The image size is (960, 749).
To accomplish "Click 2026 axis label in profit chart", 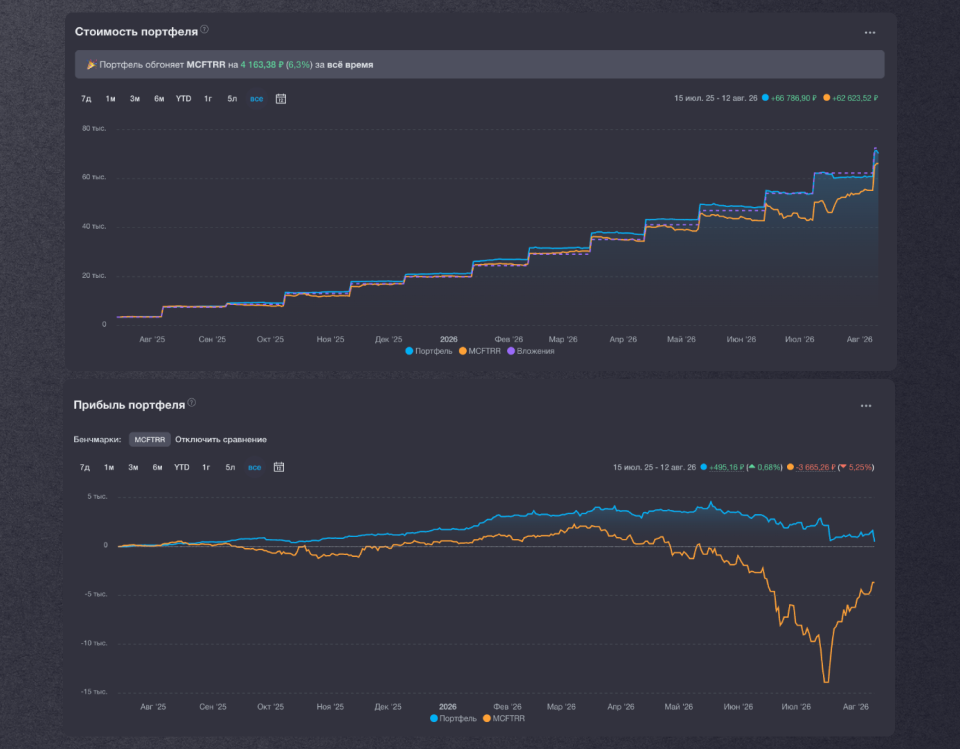I will (448, 707).
